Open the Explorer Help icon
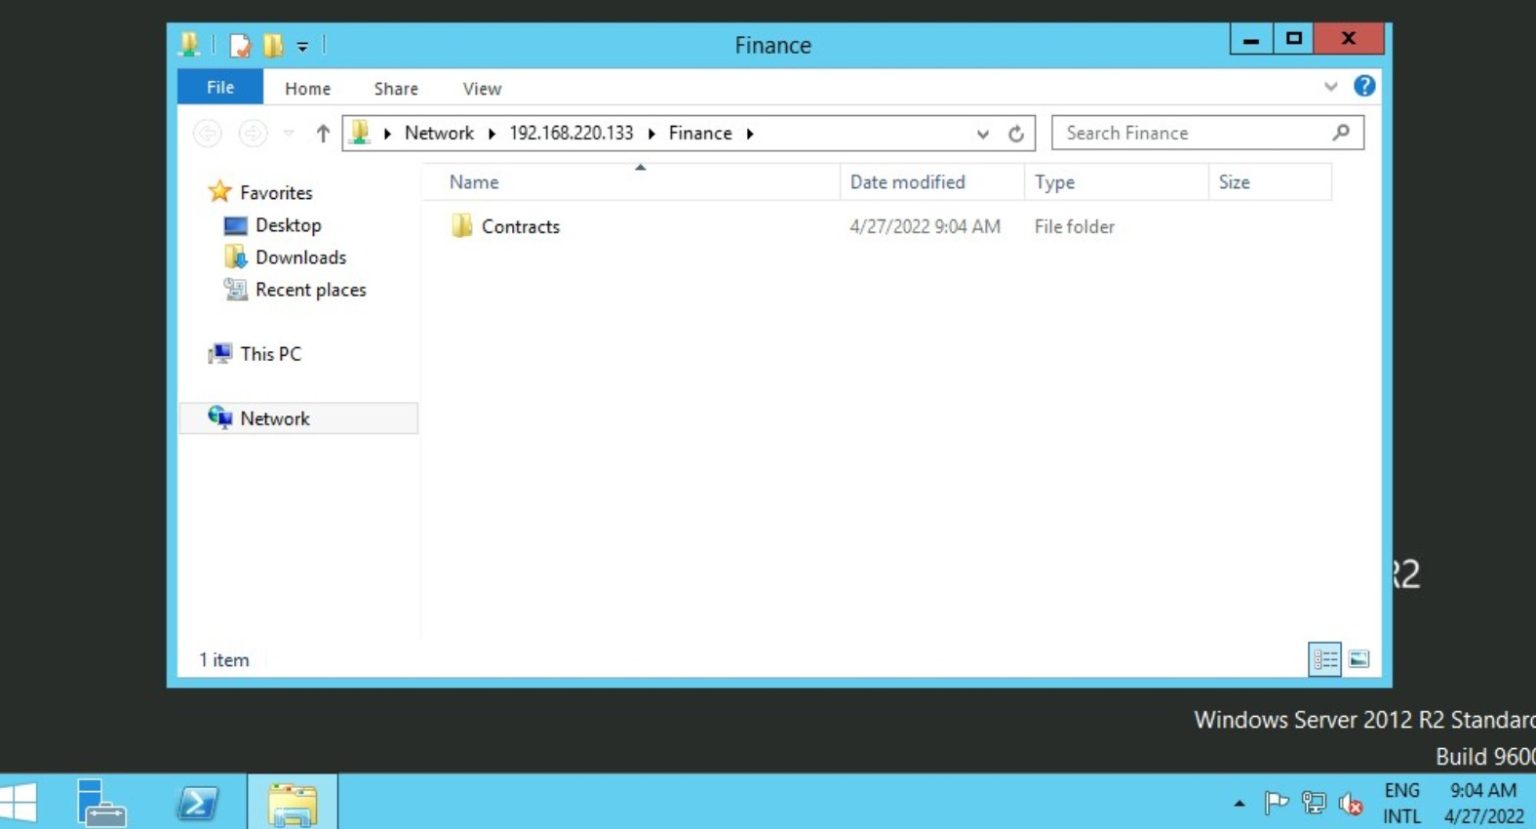The image size is (1536, 829). click(1364, 86)
